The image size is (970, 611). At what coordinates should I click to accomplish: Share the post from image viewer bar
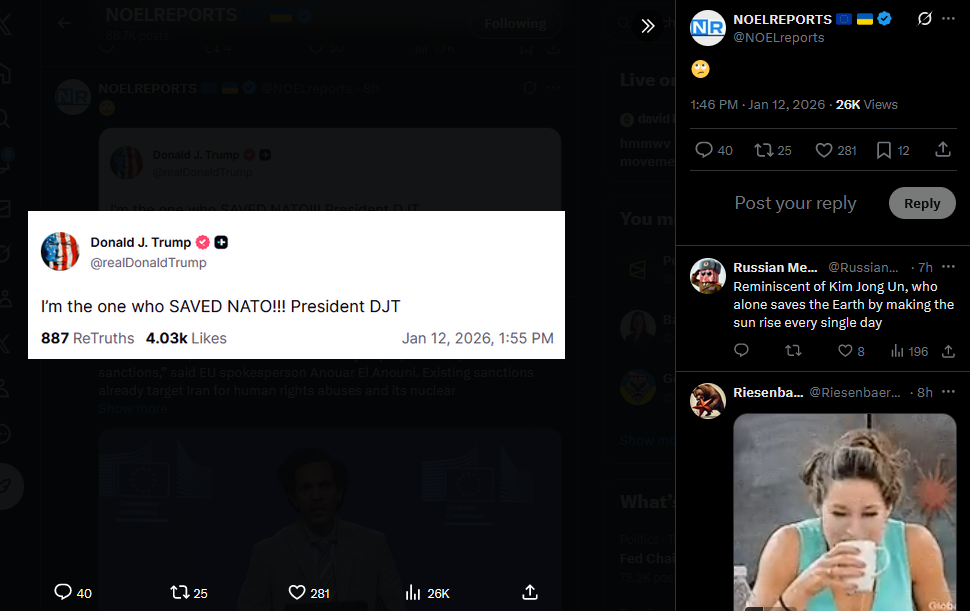click(x=531, y=592)
